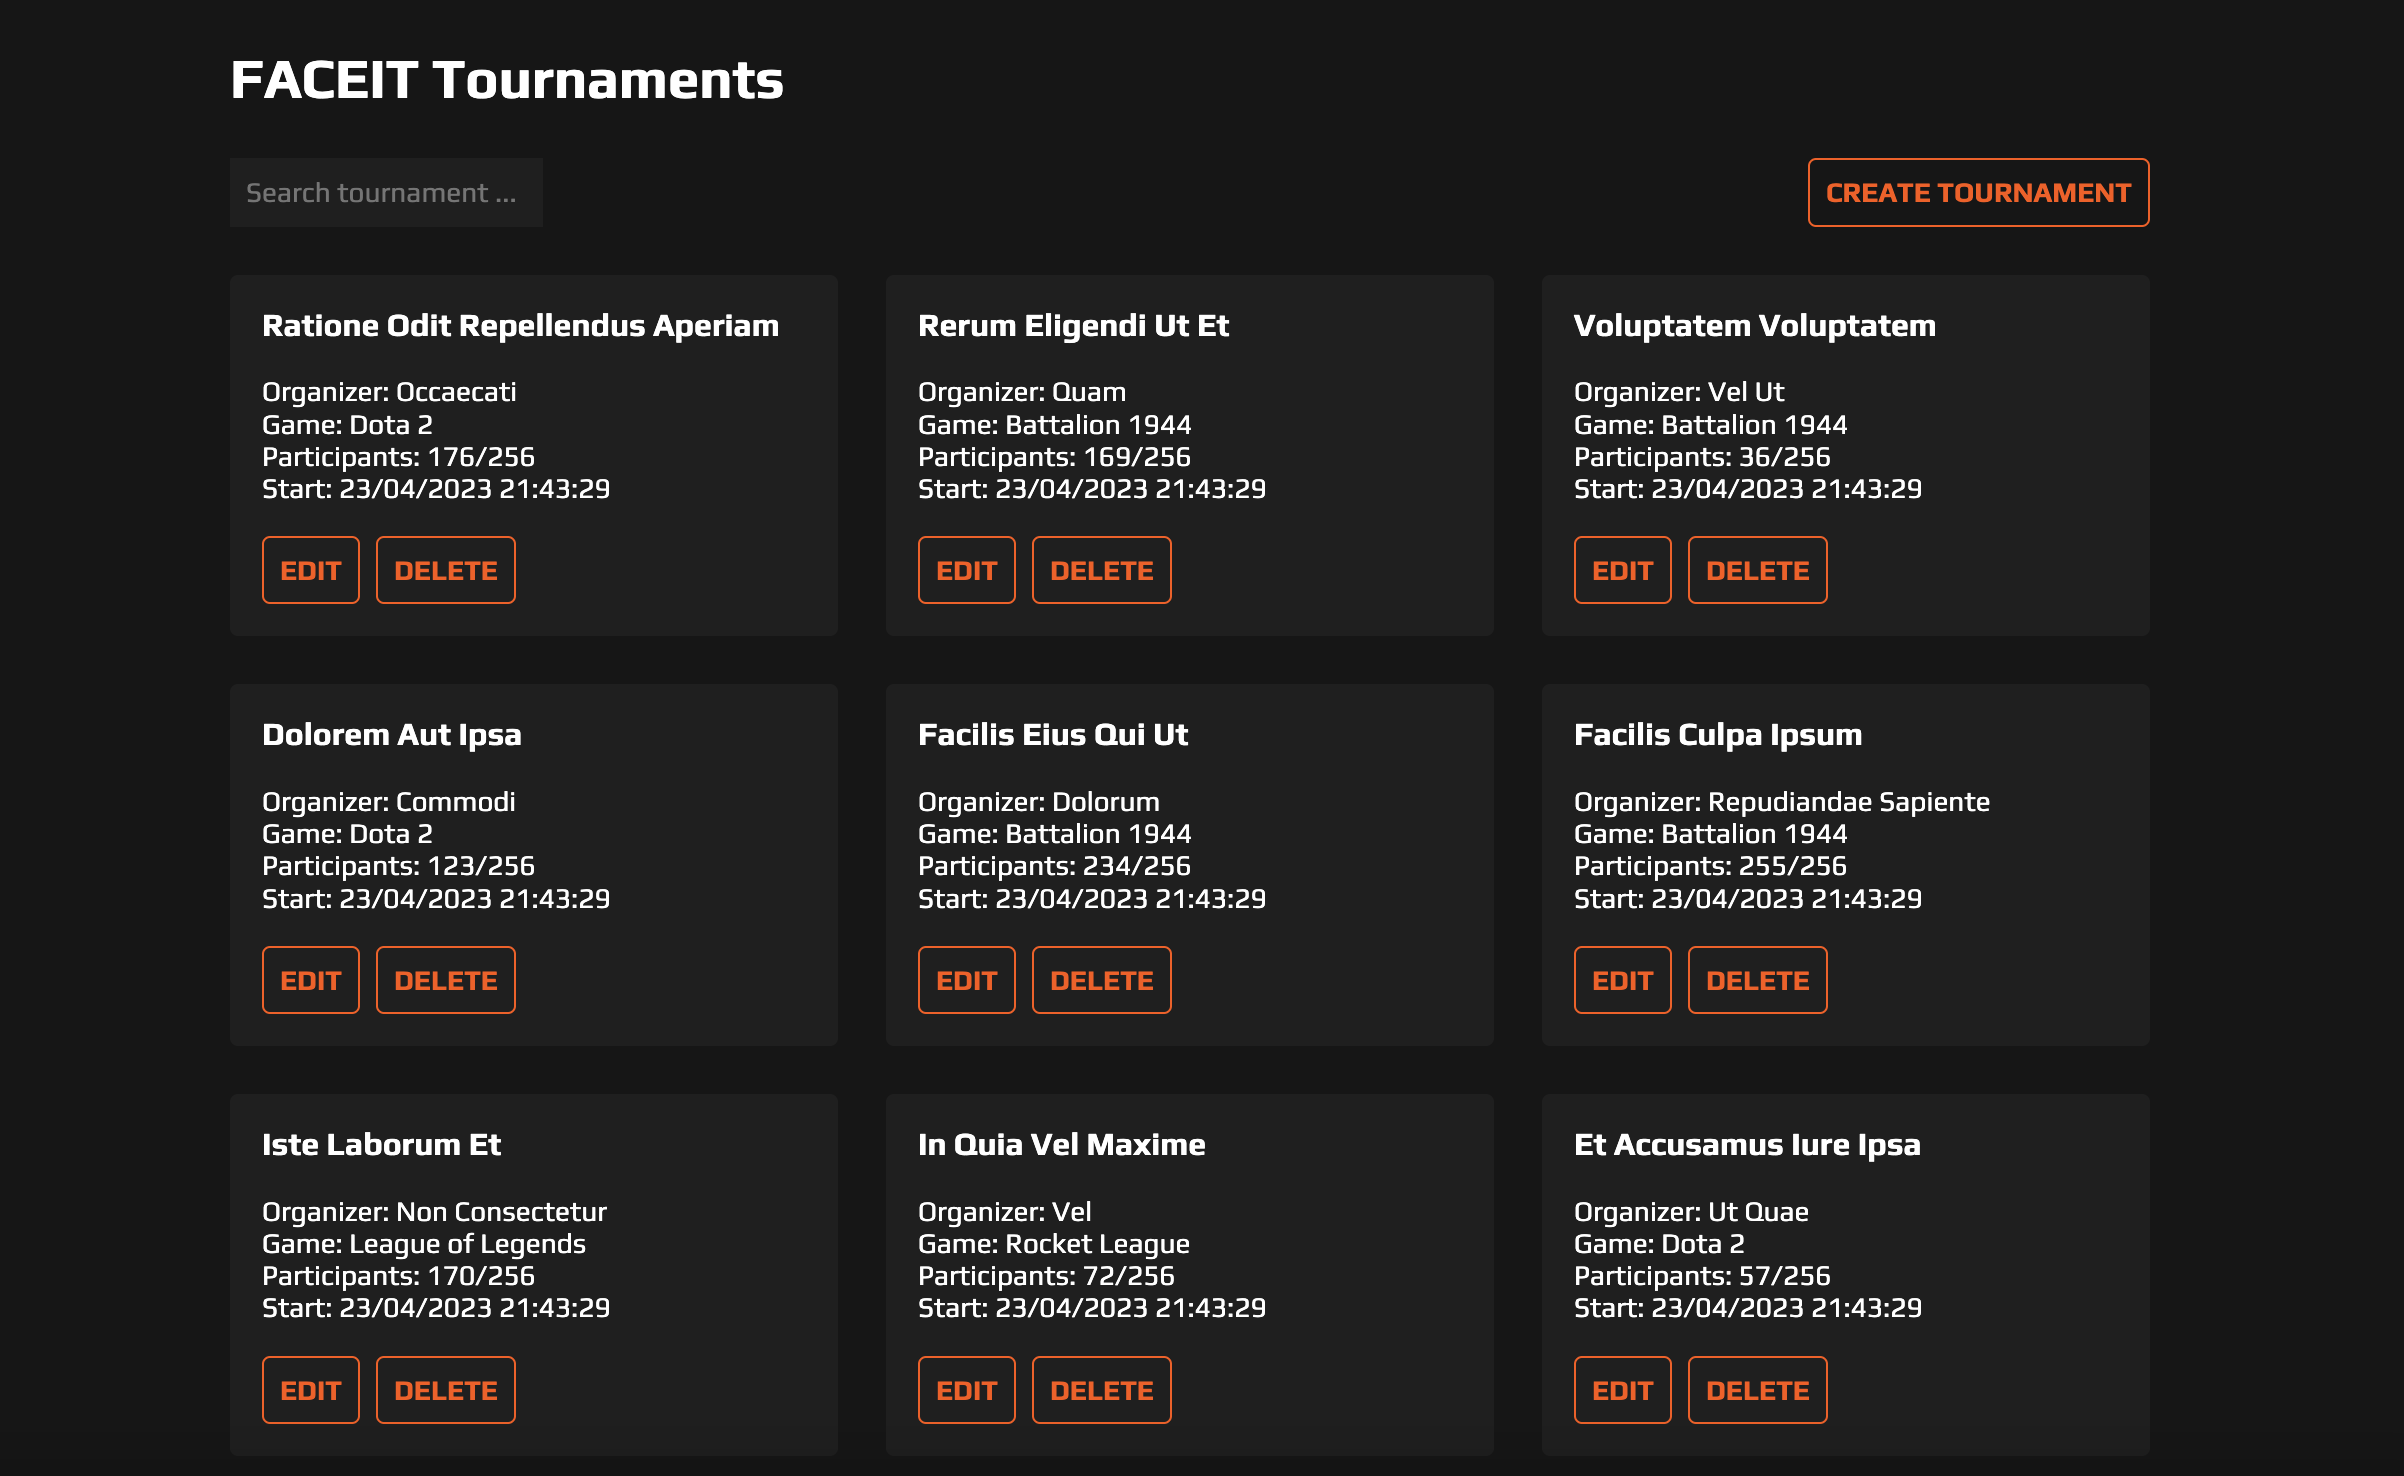Click Edit on In Quia Vel Maxime
Image resolution: width=2404 pixels, height=1476 pixels.
pyautogui.click(x=966, y=1389)
